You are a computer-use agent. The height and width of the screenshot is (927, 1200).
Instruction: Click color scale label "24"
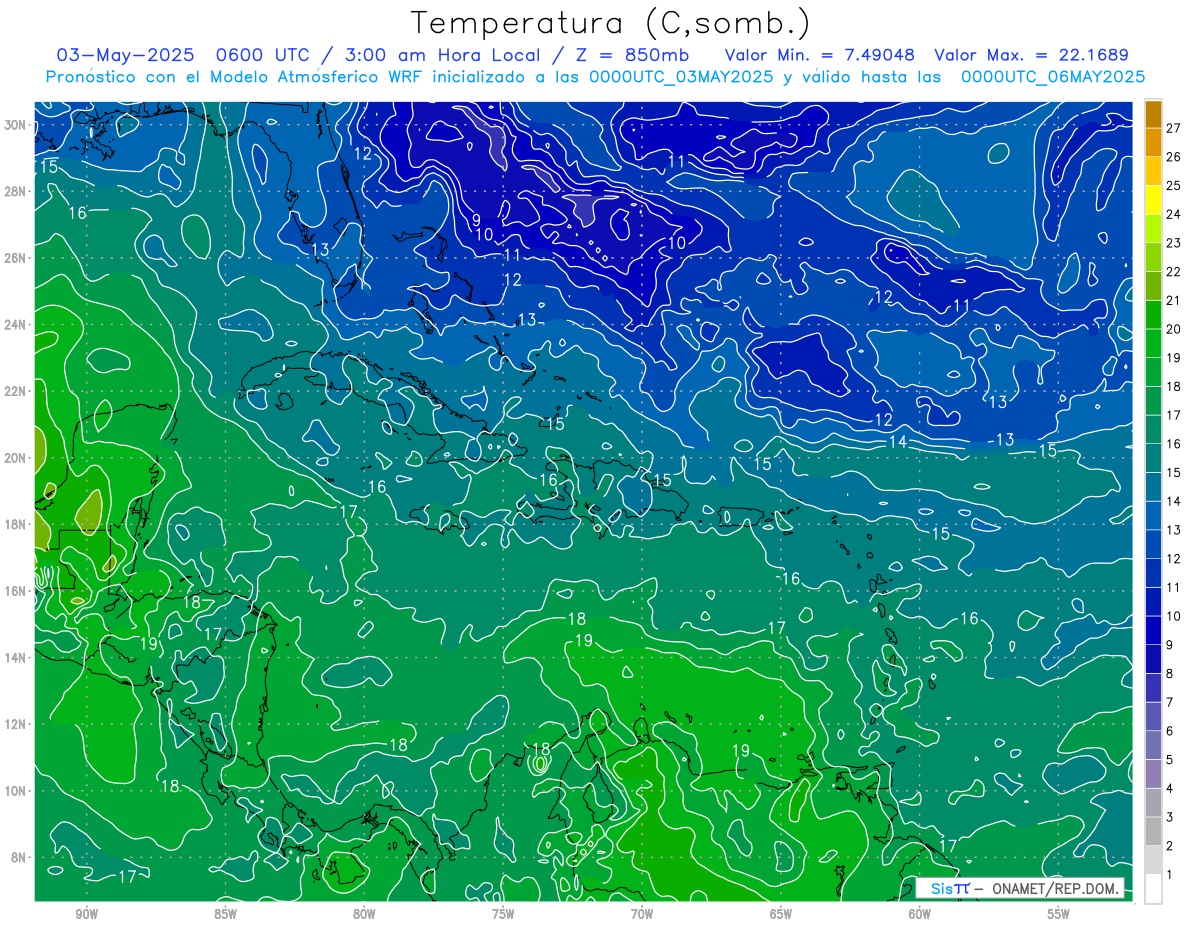point(1174,214)
